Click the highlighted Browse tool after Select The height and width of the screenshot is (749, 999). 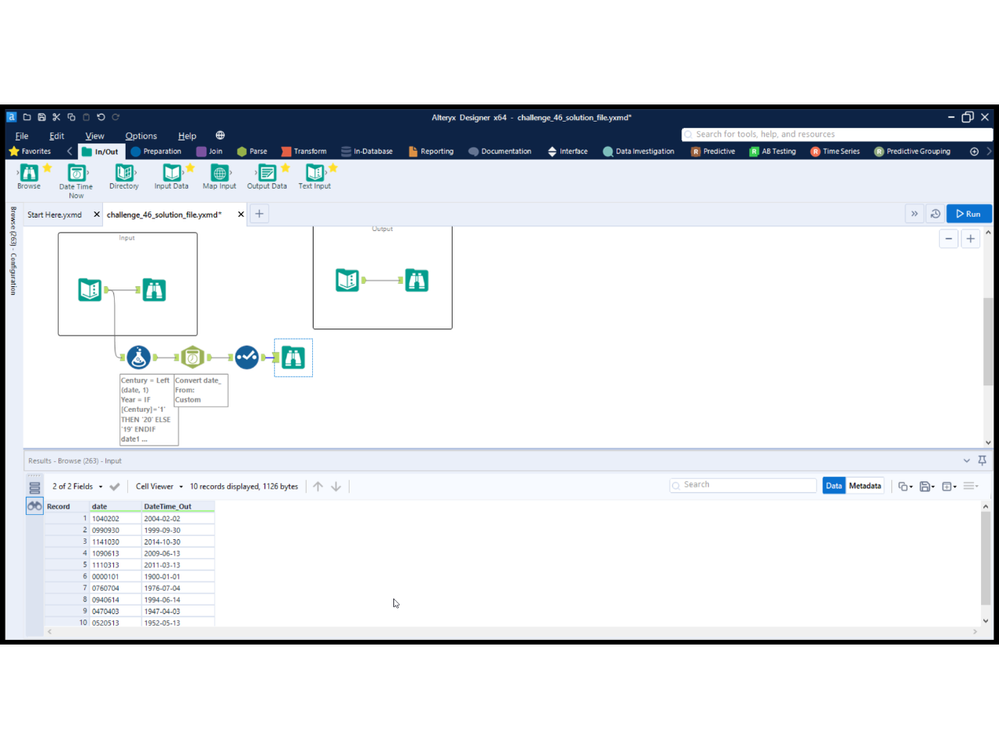click(293, 357)
